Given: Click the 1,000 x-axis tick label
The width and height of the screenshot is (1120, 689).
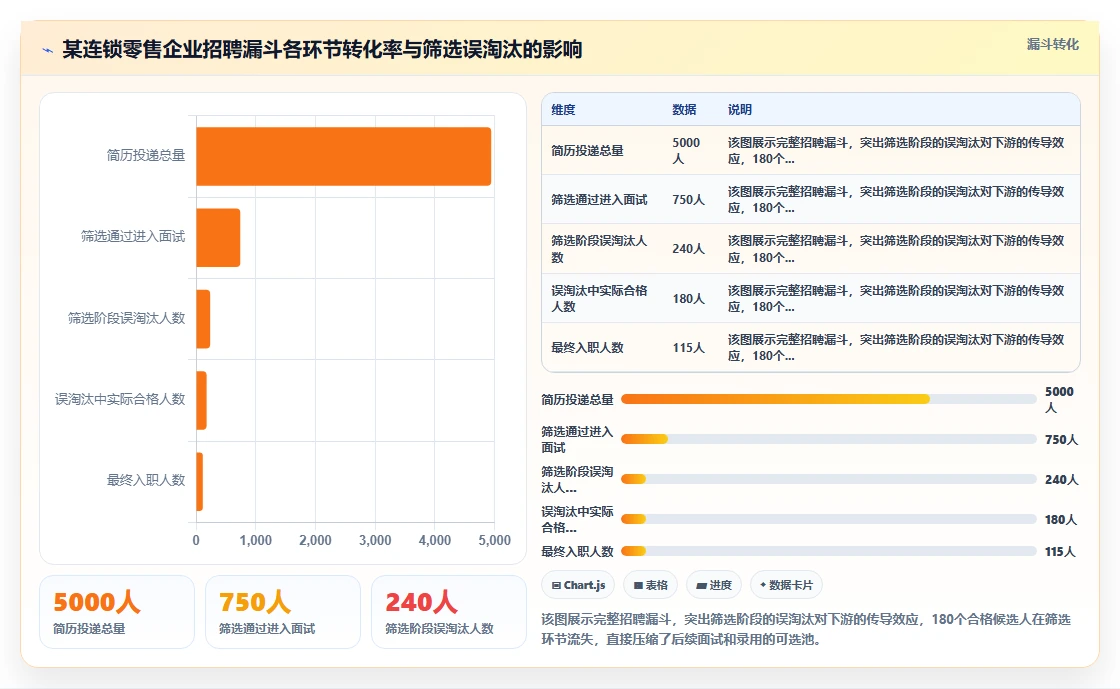Looking at the screenshot, I should 256,540.
